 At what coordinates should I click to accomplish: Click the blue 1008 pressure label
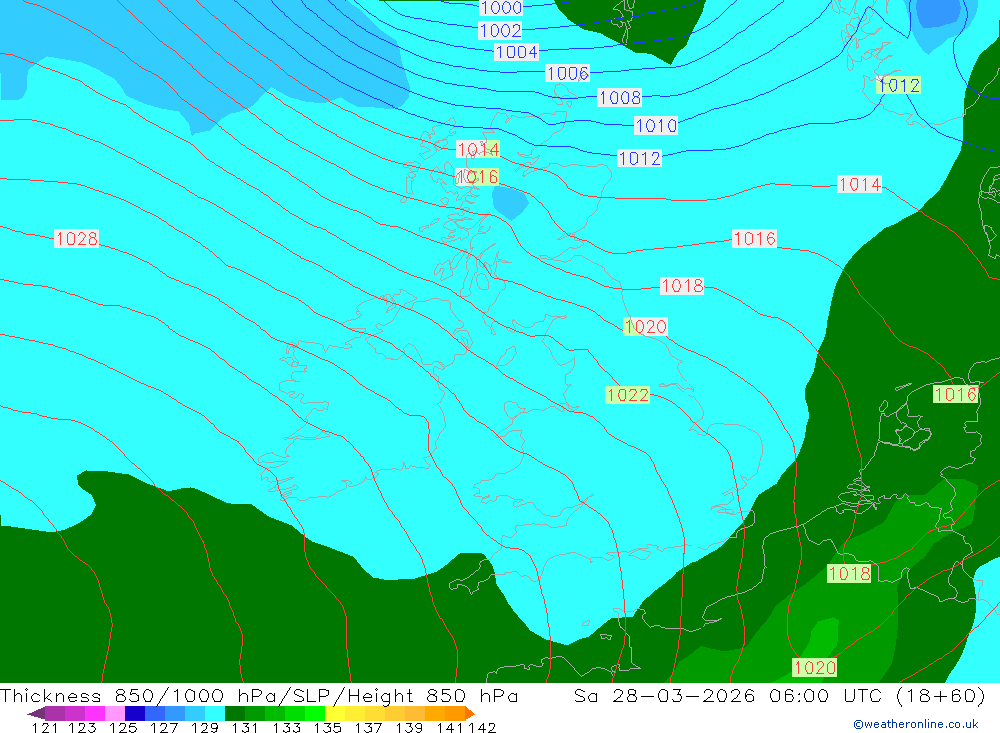click(620, 98)
